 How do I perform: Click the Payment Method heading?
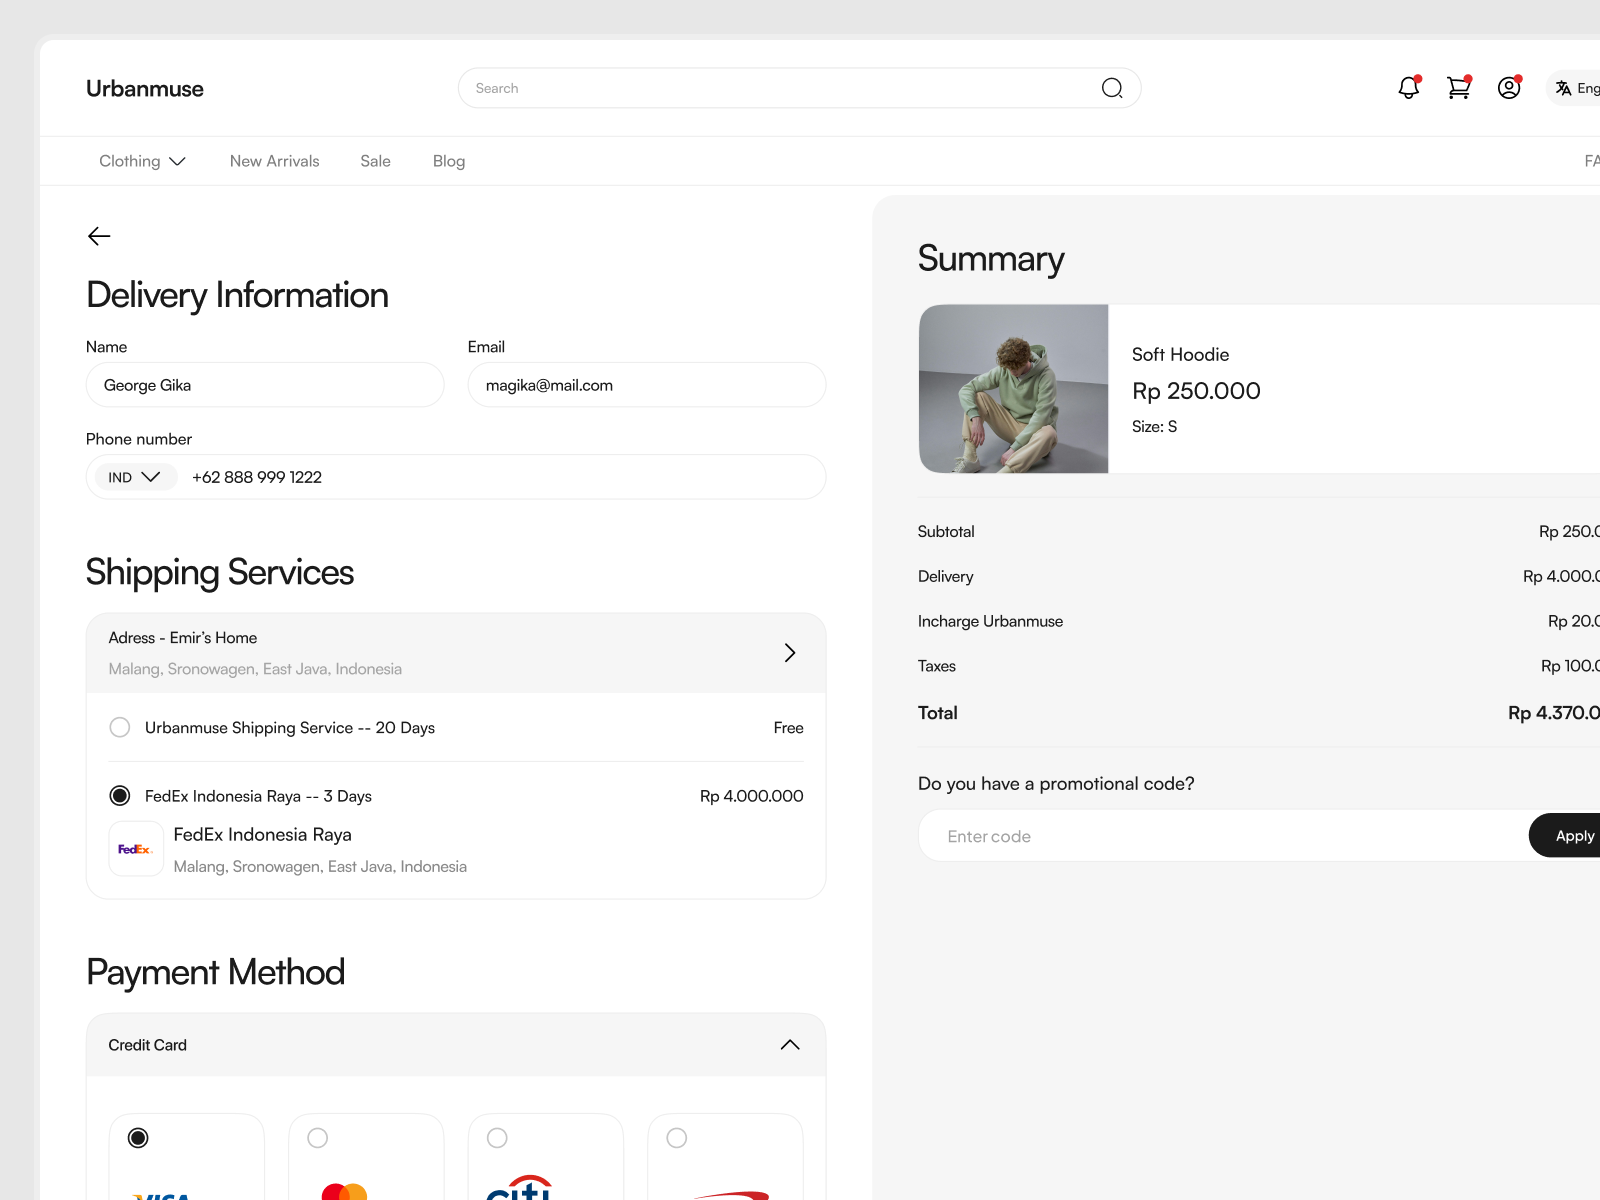[216, 972]
